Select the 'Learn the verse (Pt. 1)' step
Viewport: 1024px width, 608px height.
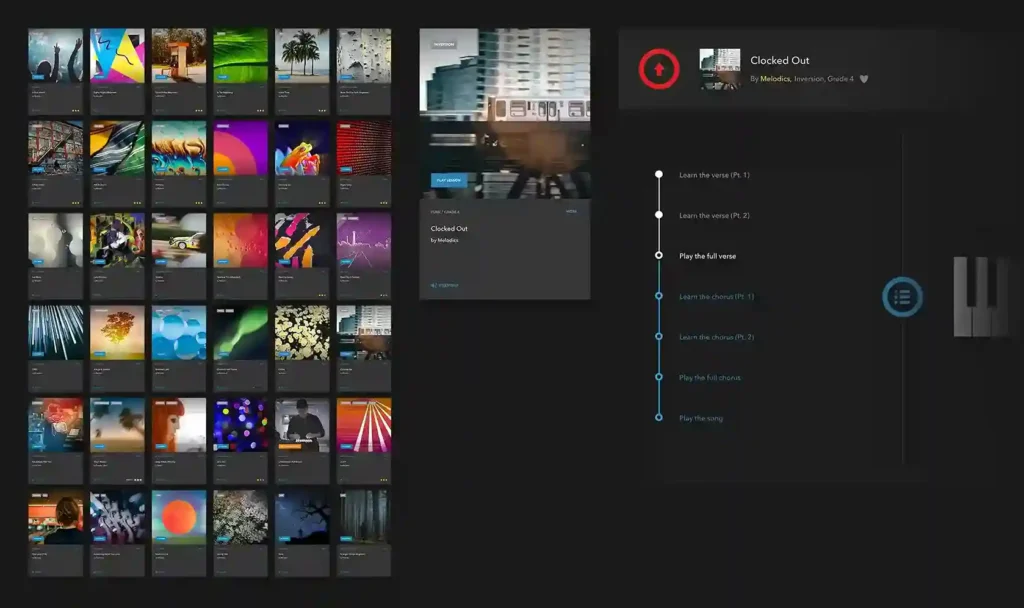click(714, 175)
